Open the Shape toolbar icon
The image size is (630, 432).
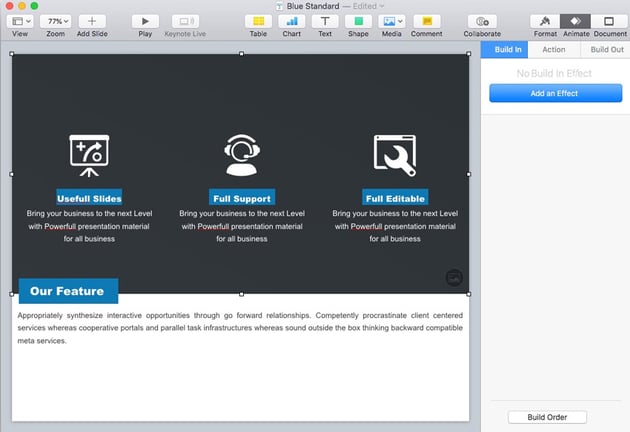(358, 21)
